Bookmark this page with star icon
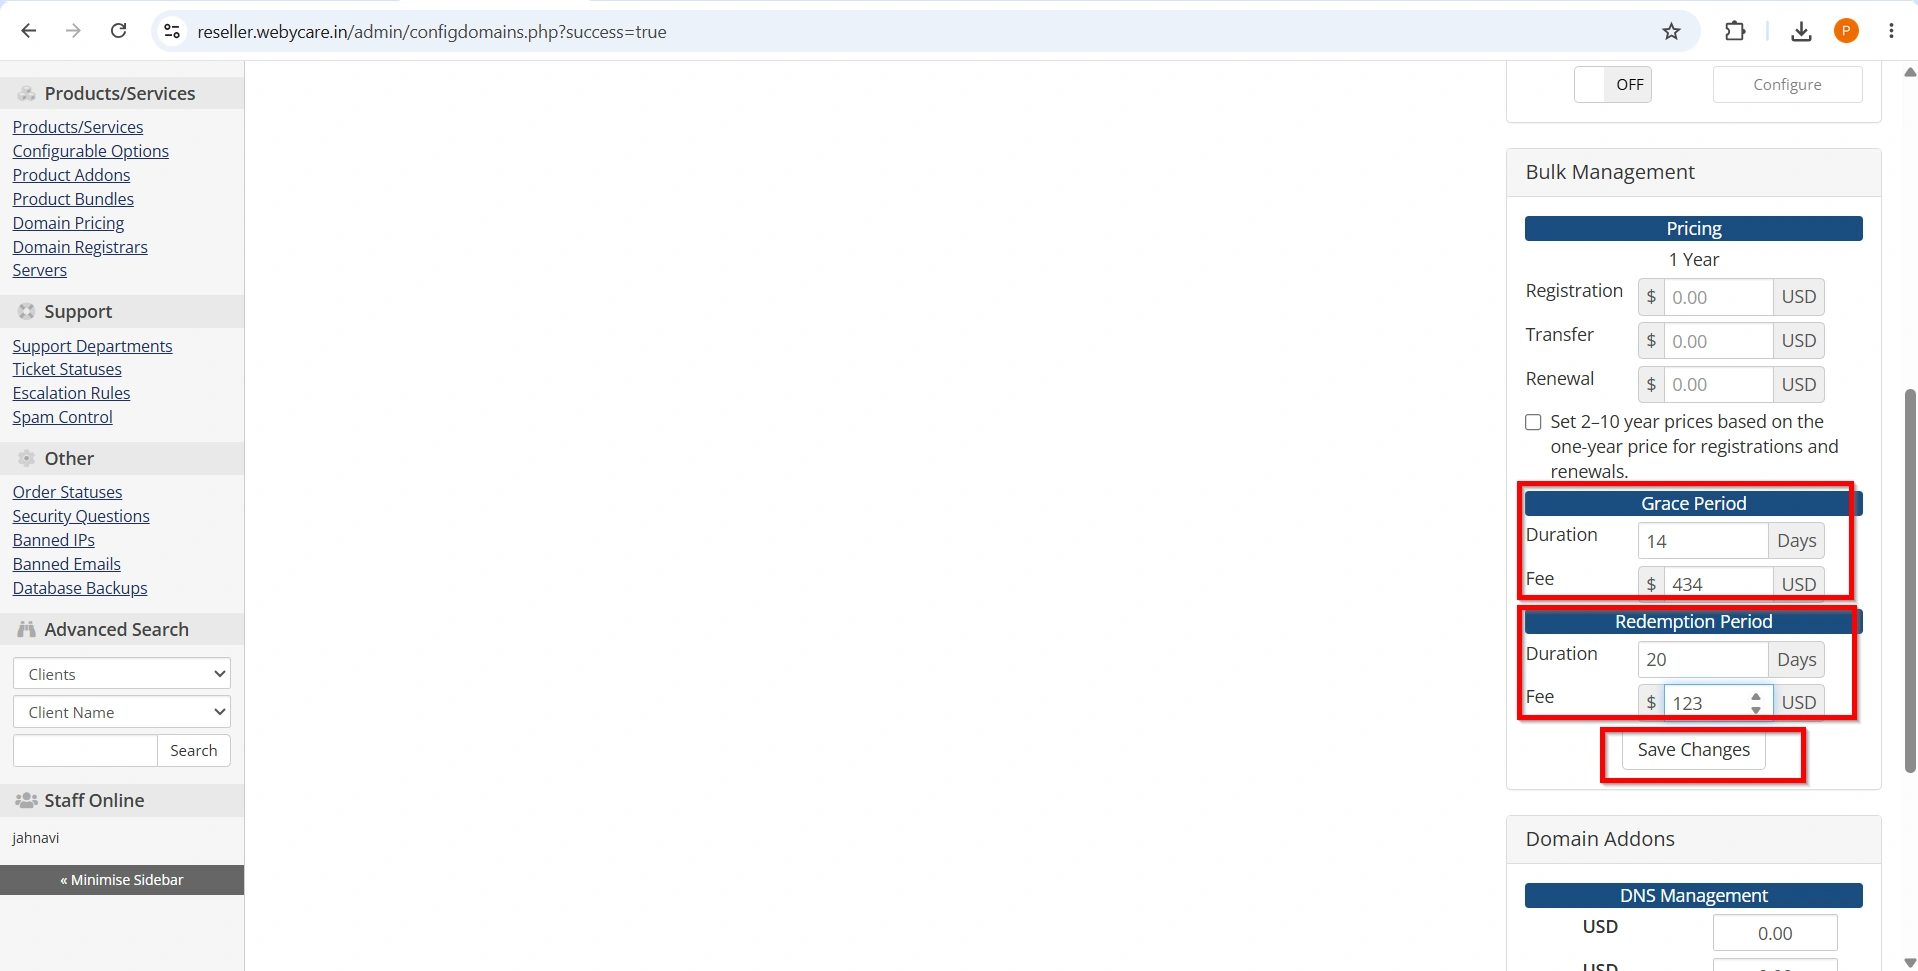The height and width of the screenshot is (971, 1918). point(1671,31)
